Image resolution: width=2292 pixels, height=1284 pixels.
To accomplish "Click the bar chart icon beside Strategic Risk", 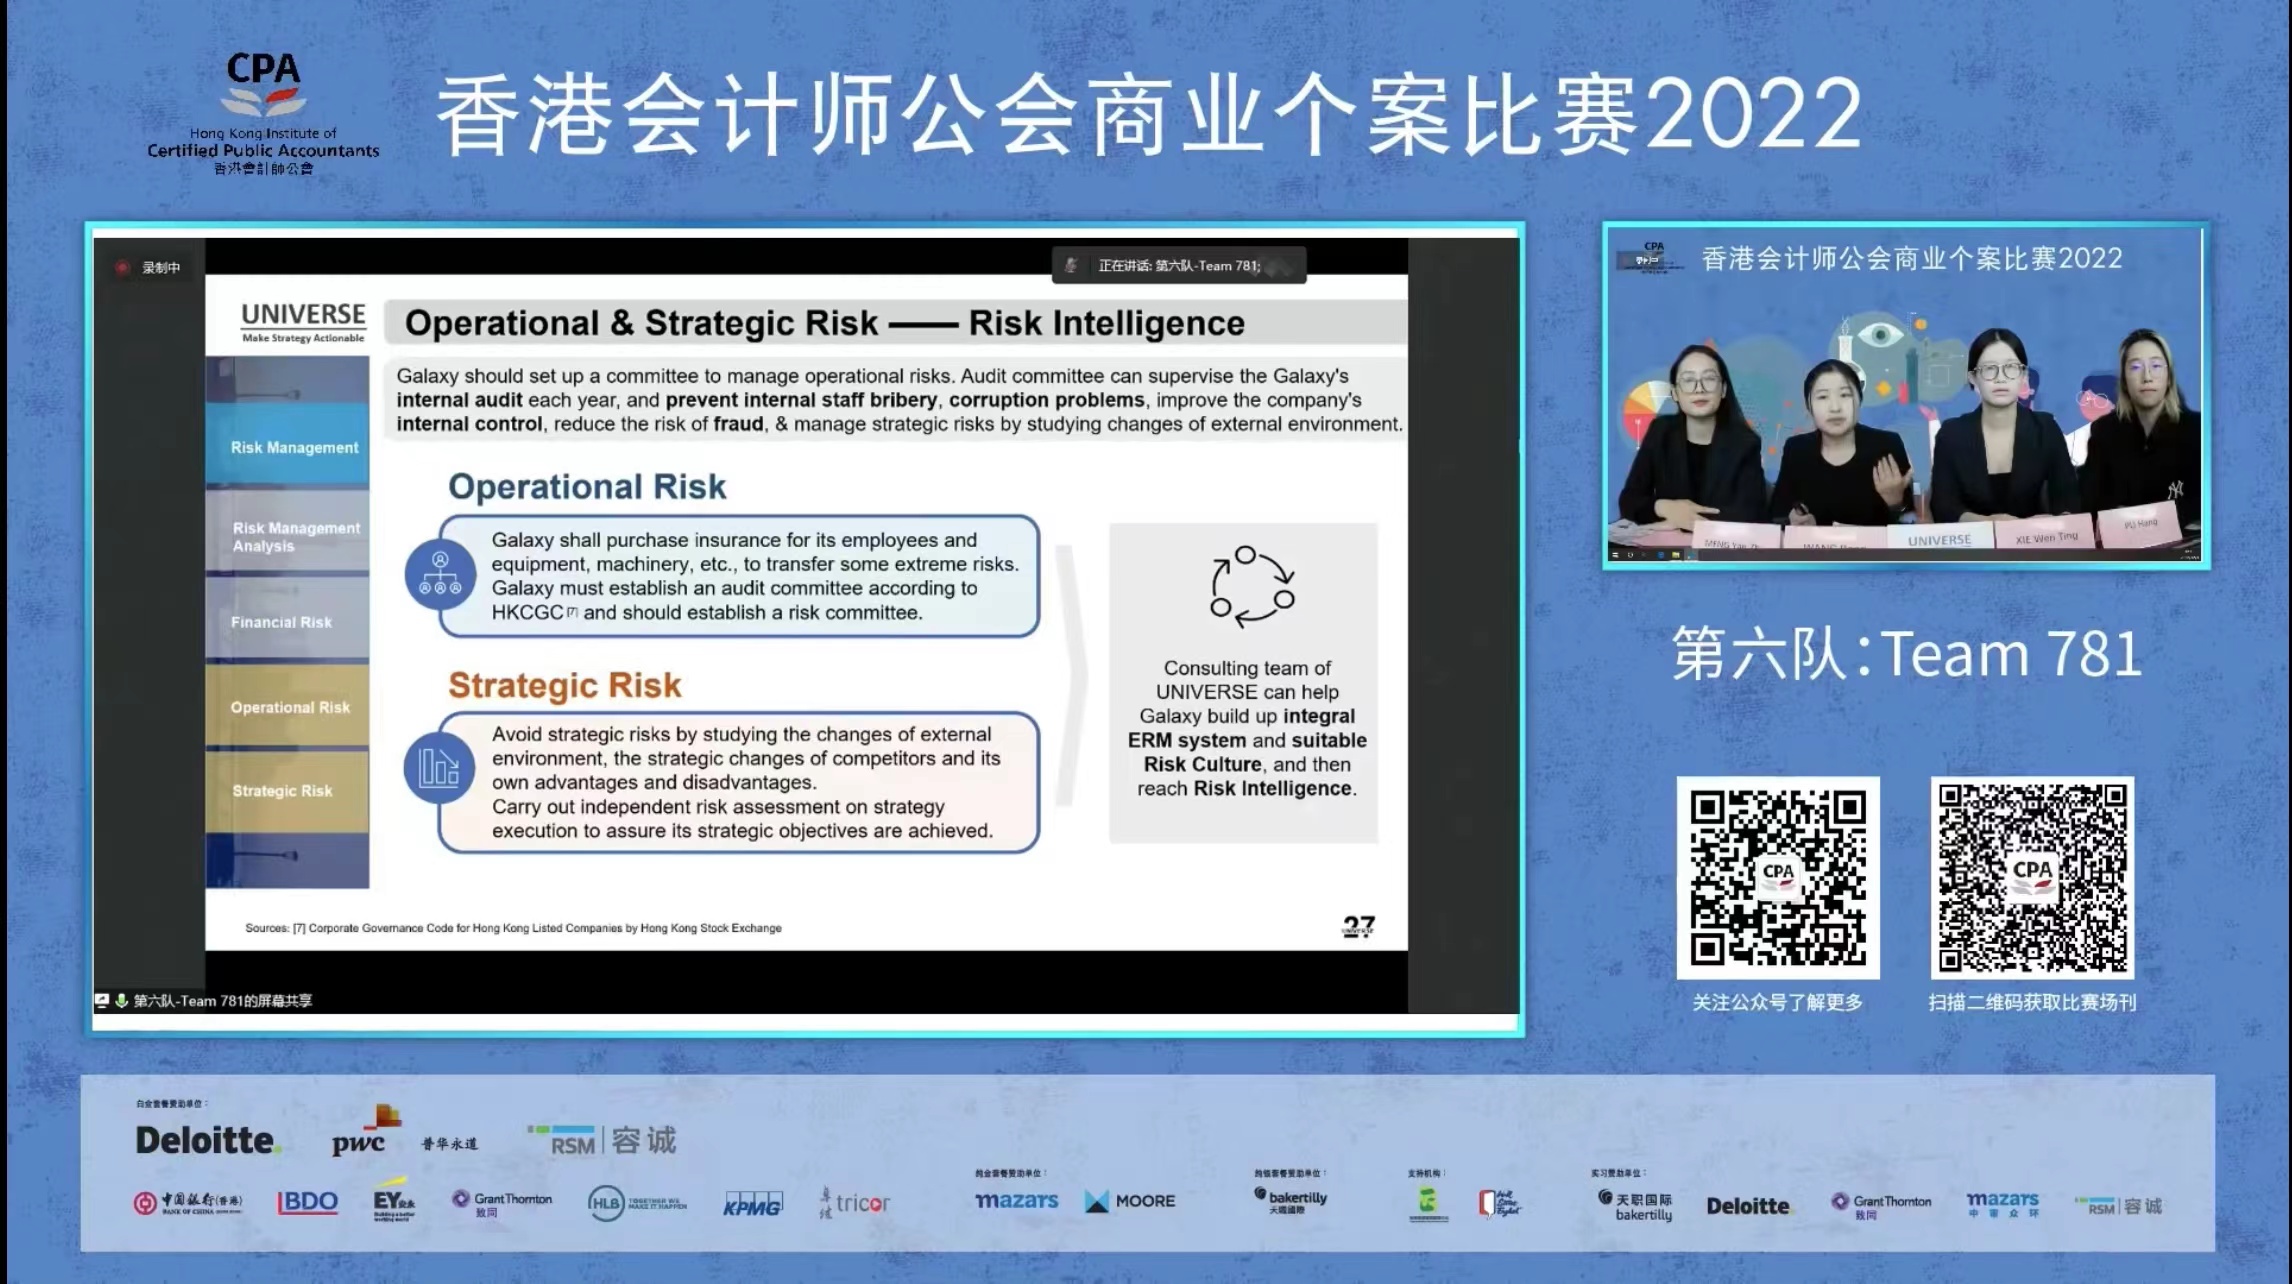I will pyautogui.click(x=439, y=768).
